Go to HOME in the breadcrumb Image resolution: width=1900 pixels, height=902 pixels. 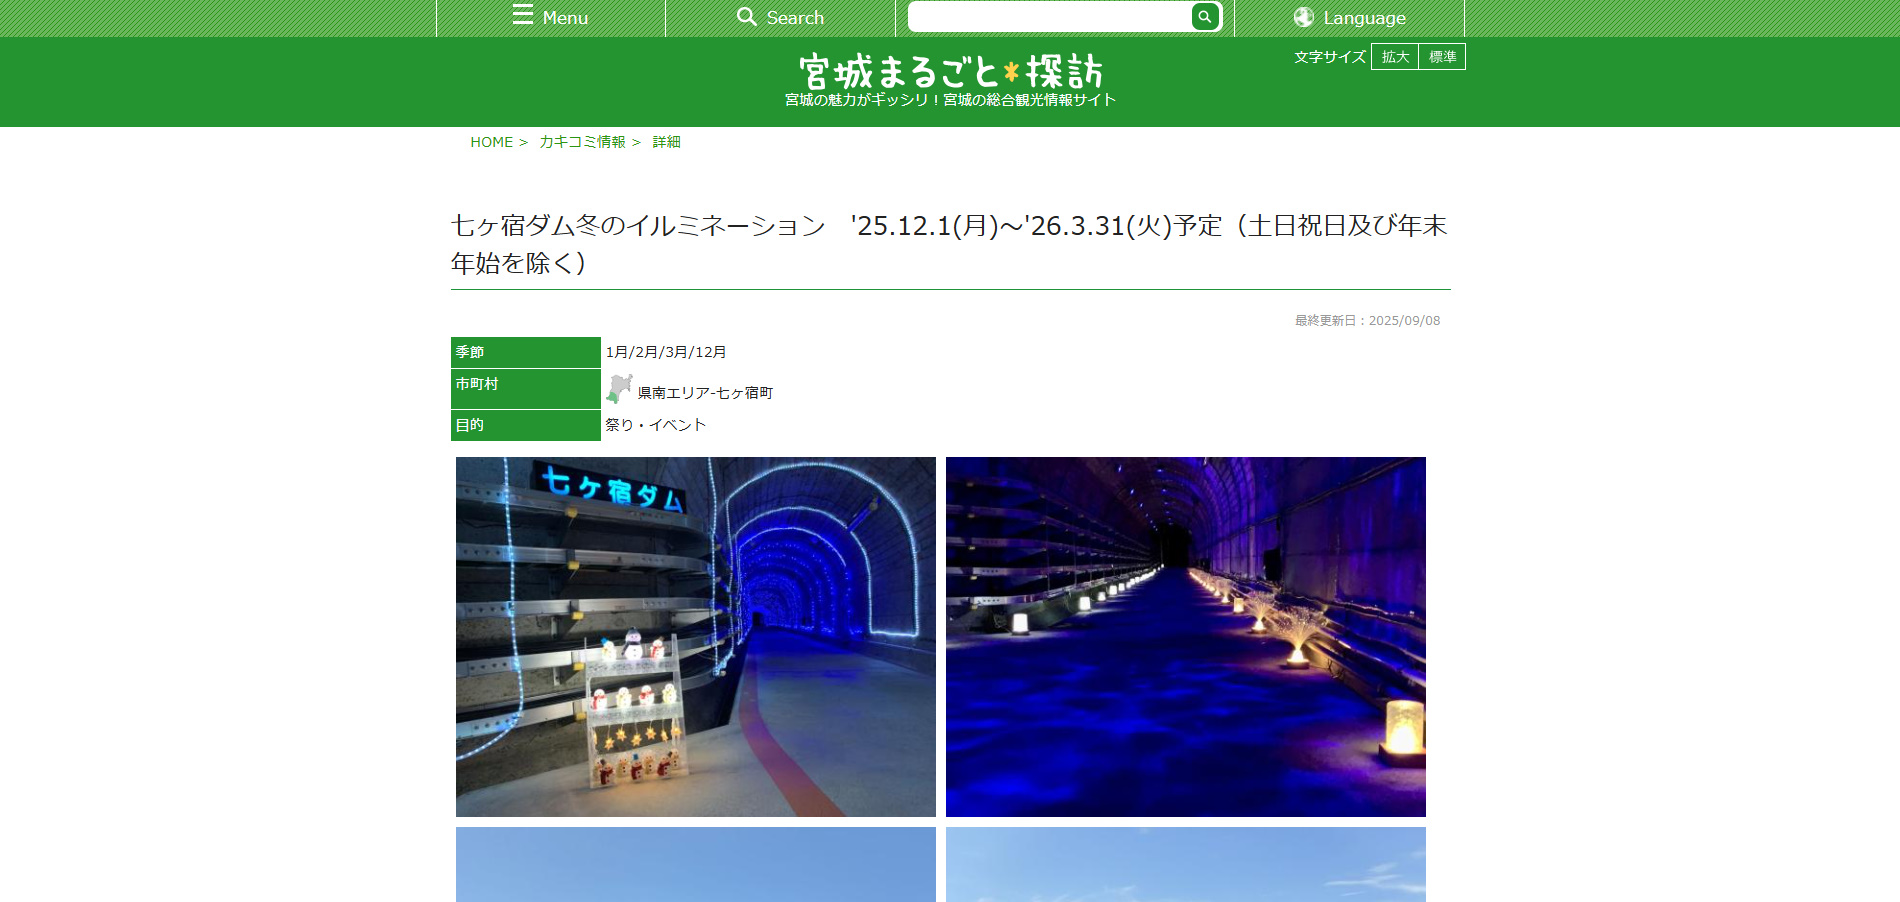pyautogui.click(x=491, y=142)
